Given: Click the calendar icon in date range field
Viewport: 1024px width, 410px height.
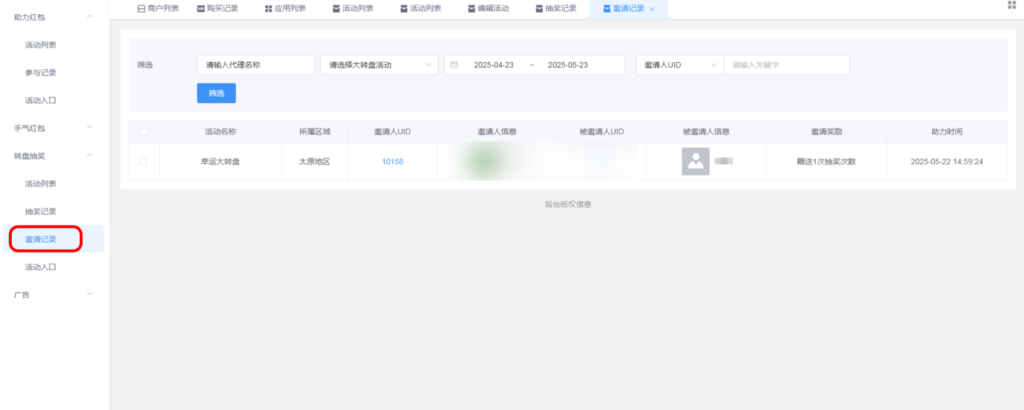Looking at the screenshot, I should 455,65.
